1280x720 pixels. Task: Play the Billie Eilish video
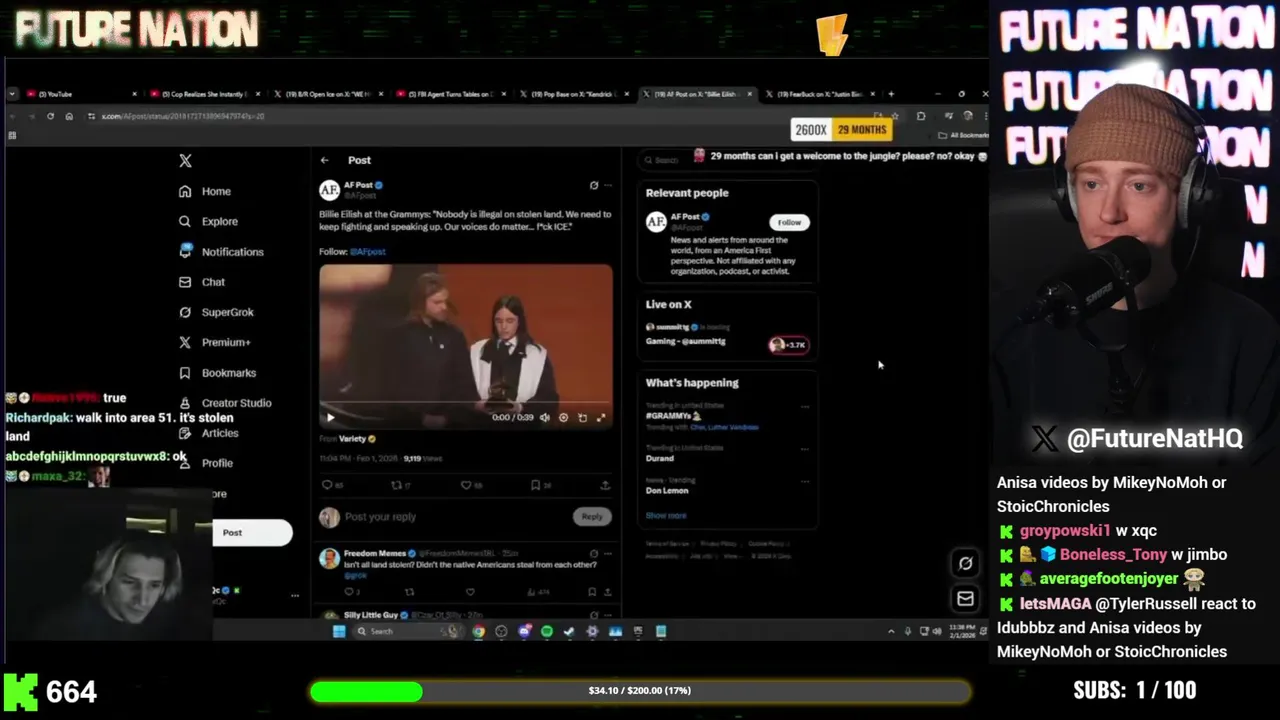330,417
